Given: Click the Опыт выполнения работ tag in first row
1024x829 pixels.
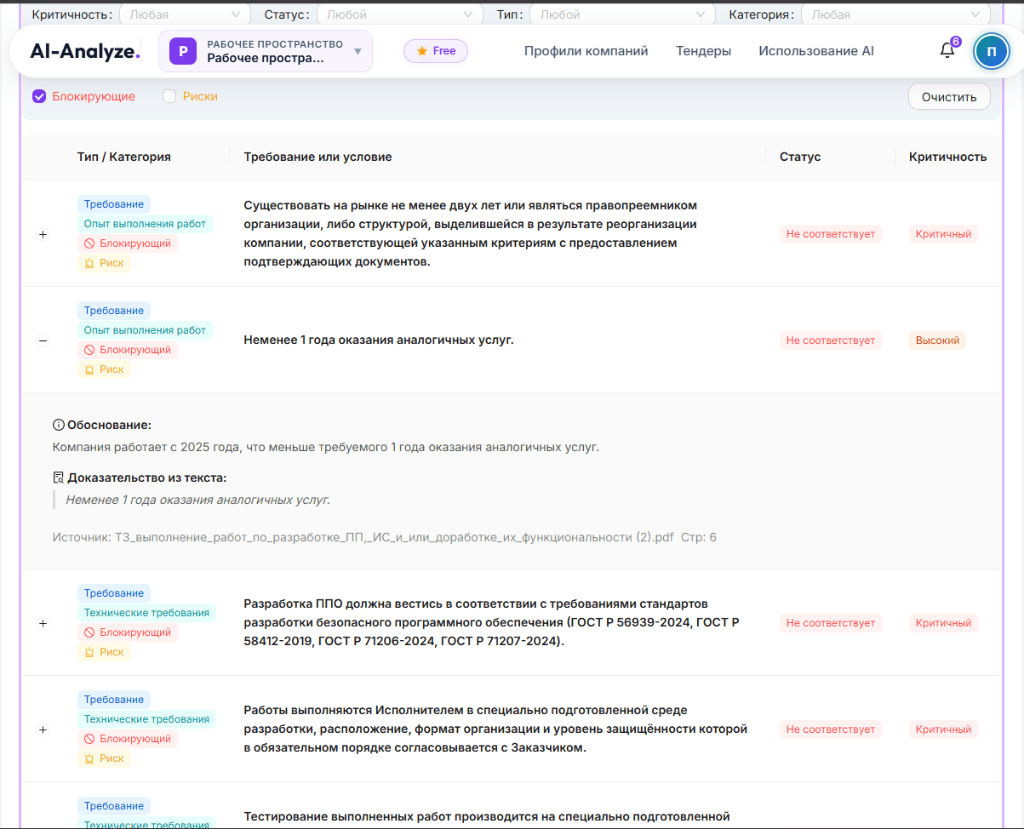Looking at the screenshot, I should click(x=145, y=223).
